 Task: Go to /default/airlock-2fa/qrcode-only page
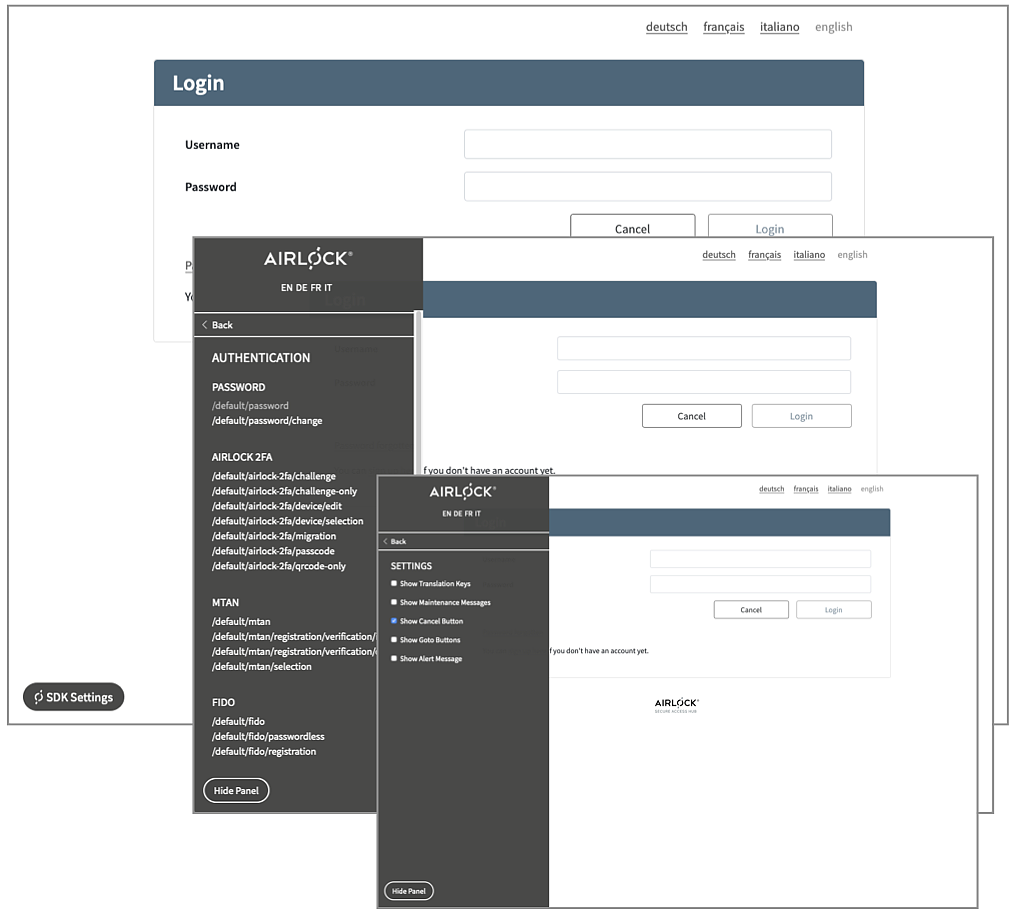279,566
